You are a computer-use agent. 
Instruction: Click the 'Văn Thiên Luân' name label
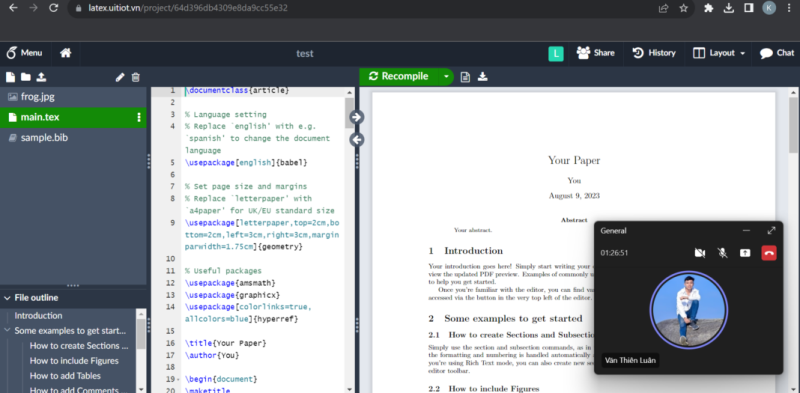point(631,360)
